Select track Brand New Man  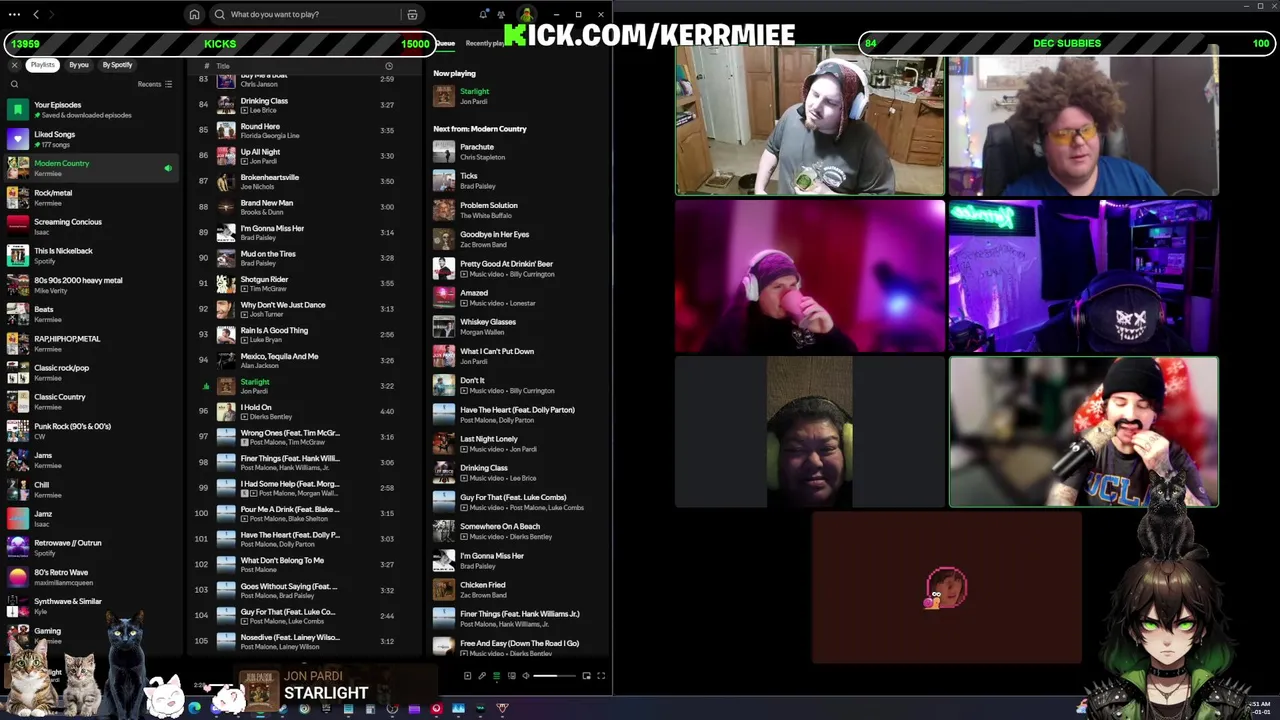pyautogui.click(x=305, y=207)
